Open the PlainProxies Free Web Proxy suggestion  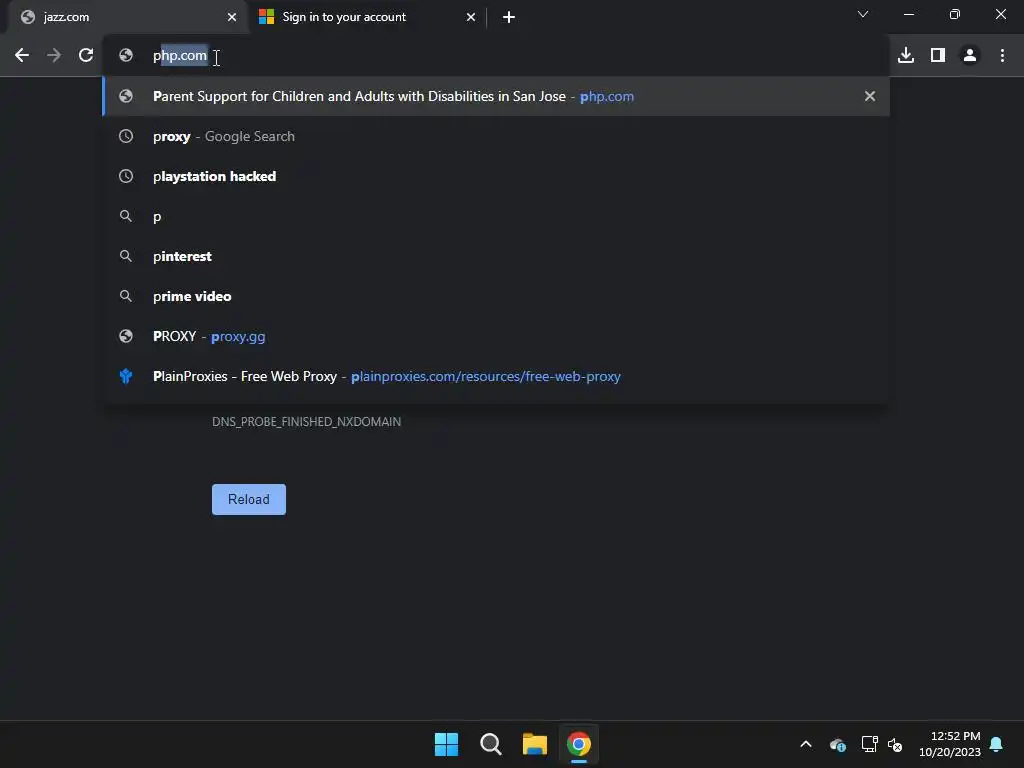coord(496,376)
